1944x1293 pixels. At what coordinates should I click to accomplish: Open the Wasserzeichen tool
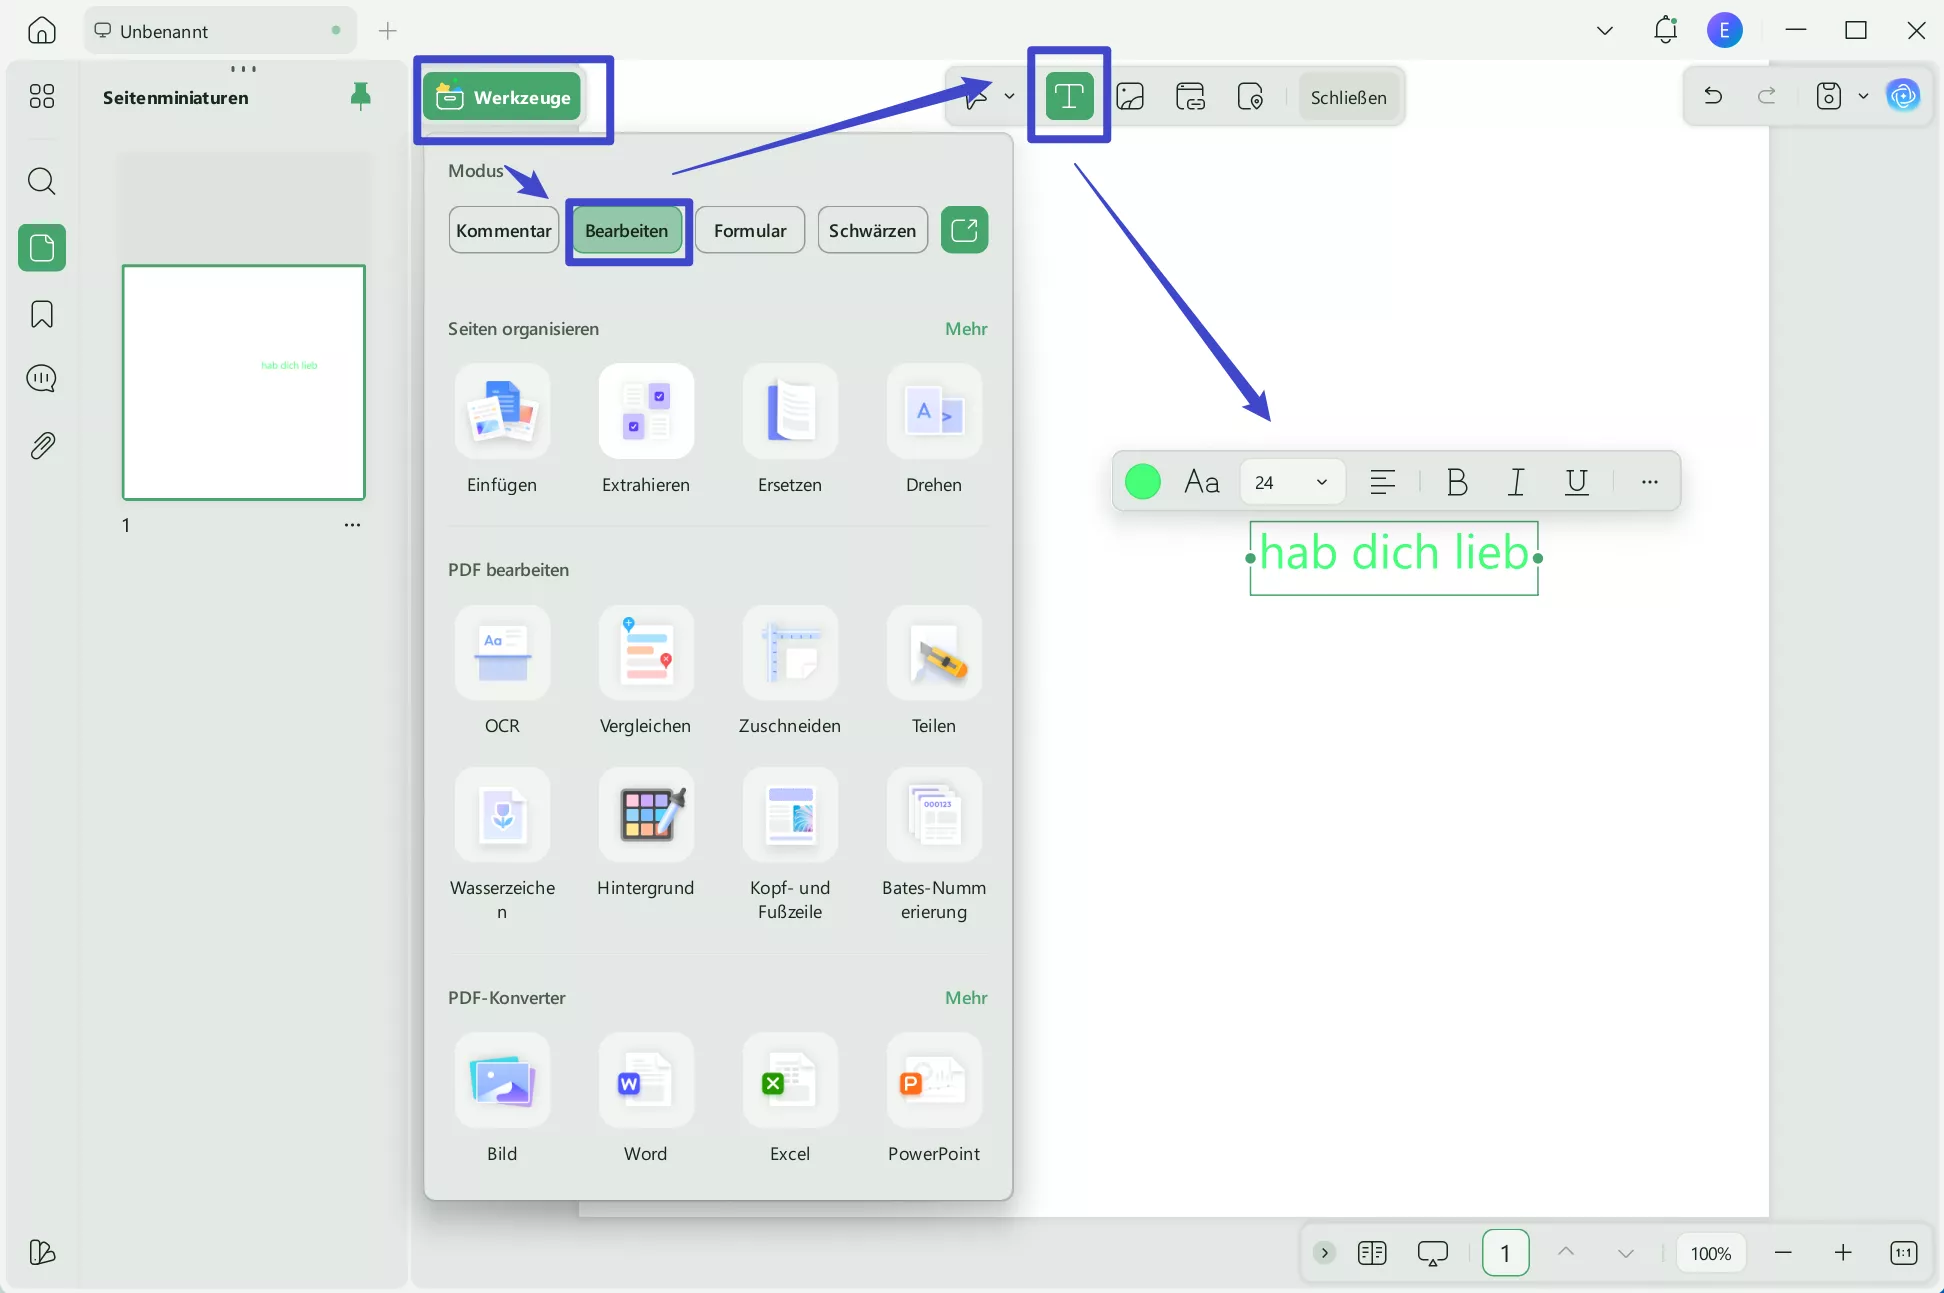click(502, 816)
